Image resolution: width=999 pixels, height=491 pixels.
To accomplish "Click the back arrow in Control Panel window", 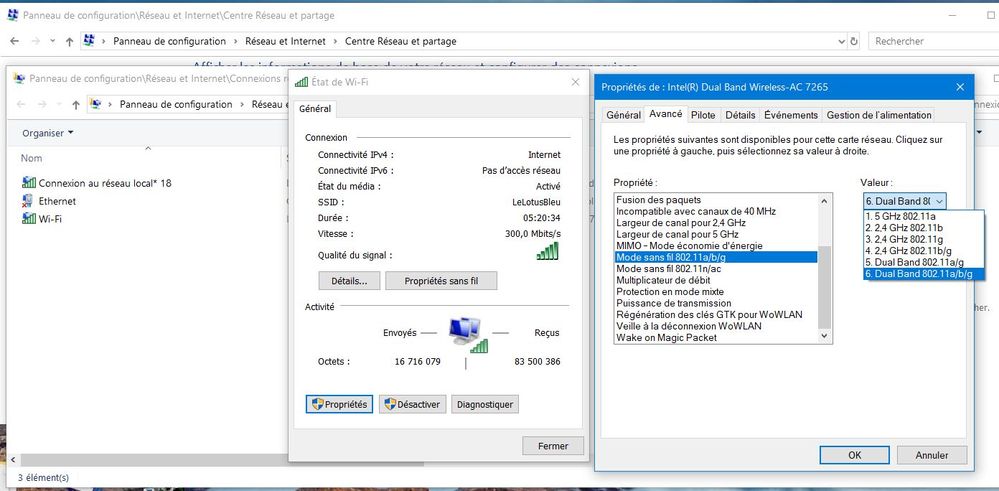I will [16, 42].
